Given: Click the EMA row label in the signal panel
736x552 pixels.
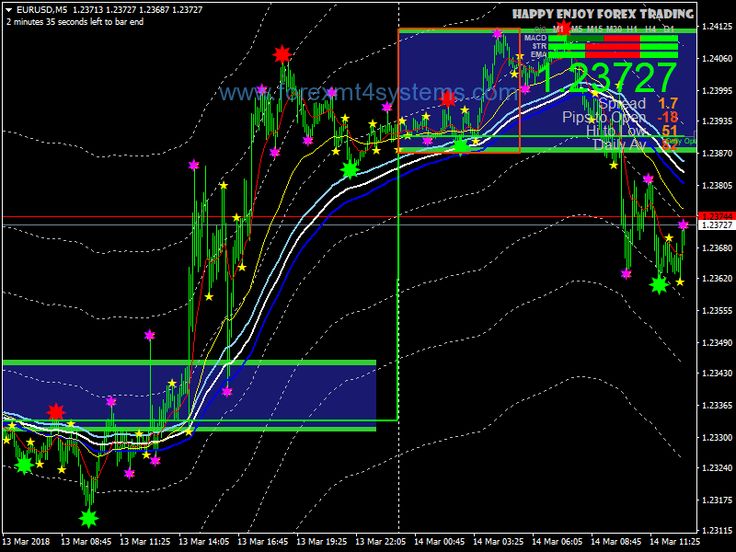Looking at the screenshot, I should [538, 54].
